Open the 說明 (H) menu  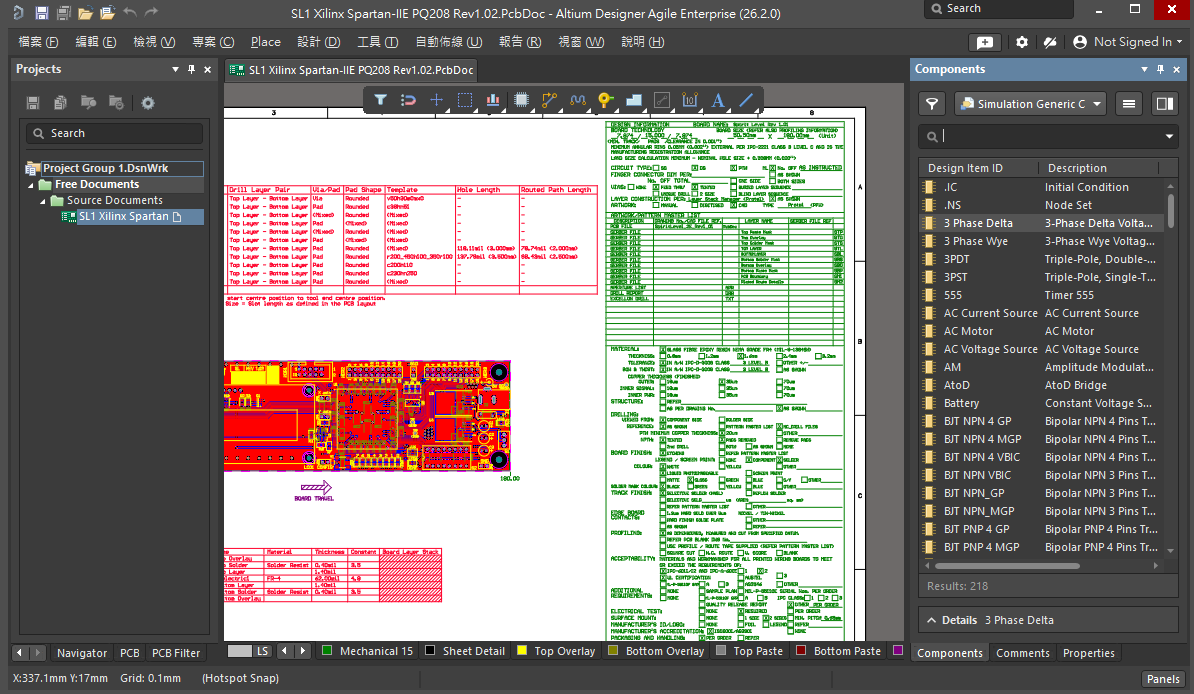coord(643,42)
